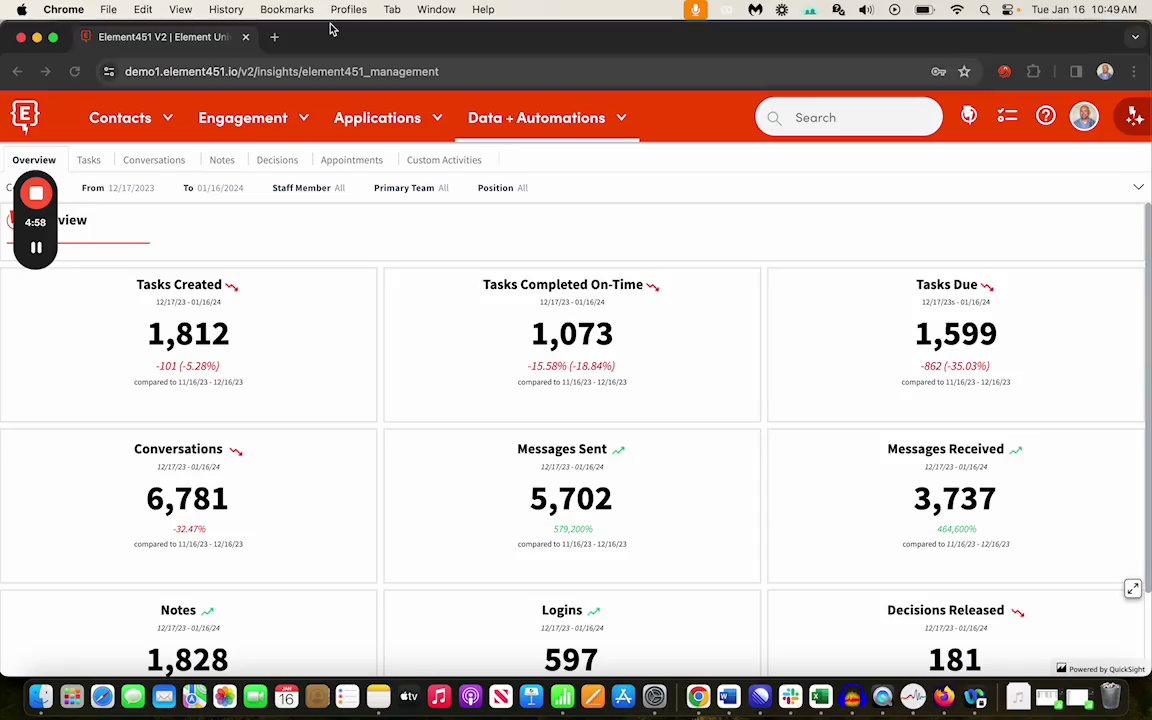Switch to the Tasks tab

[89, 159]
